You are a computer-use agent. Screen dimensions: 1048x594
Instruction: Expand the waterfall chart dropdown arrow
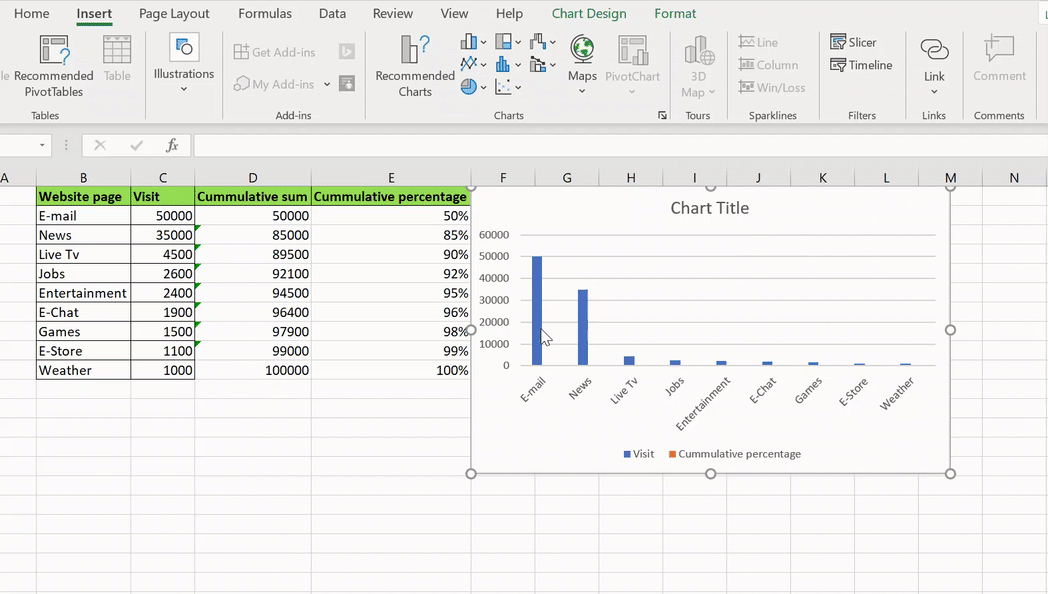(x=553, y=42)
